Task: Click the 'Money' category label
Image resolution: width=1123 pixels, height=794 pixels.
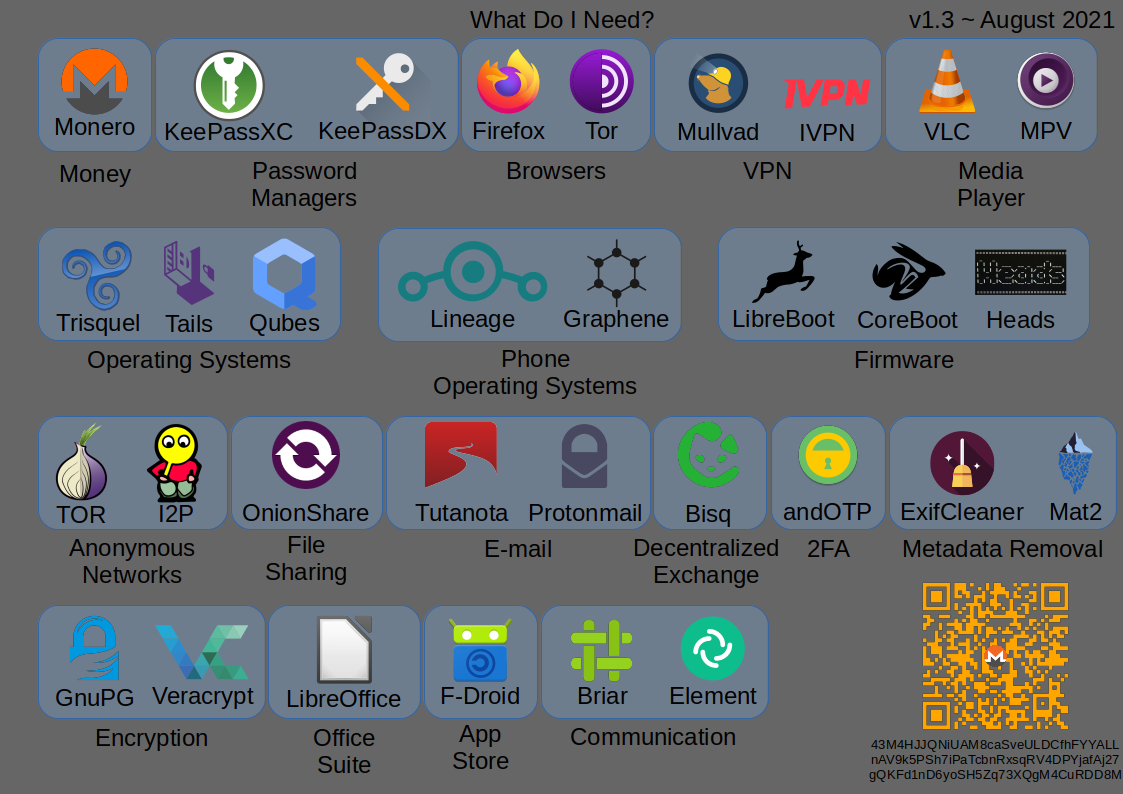Action: [95, 174]
